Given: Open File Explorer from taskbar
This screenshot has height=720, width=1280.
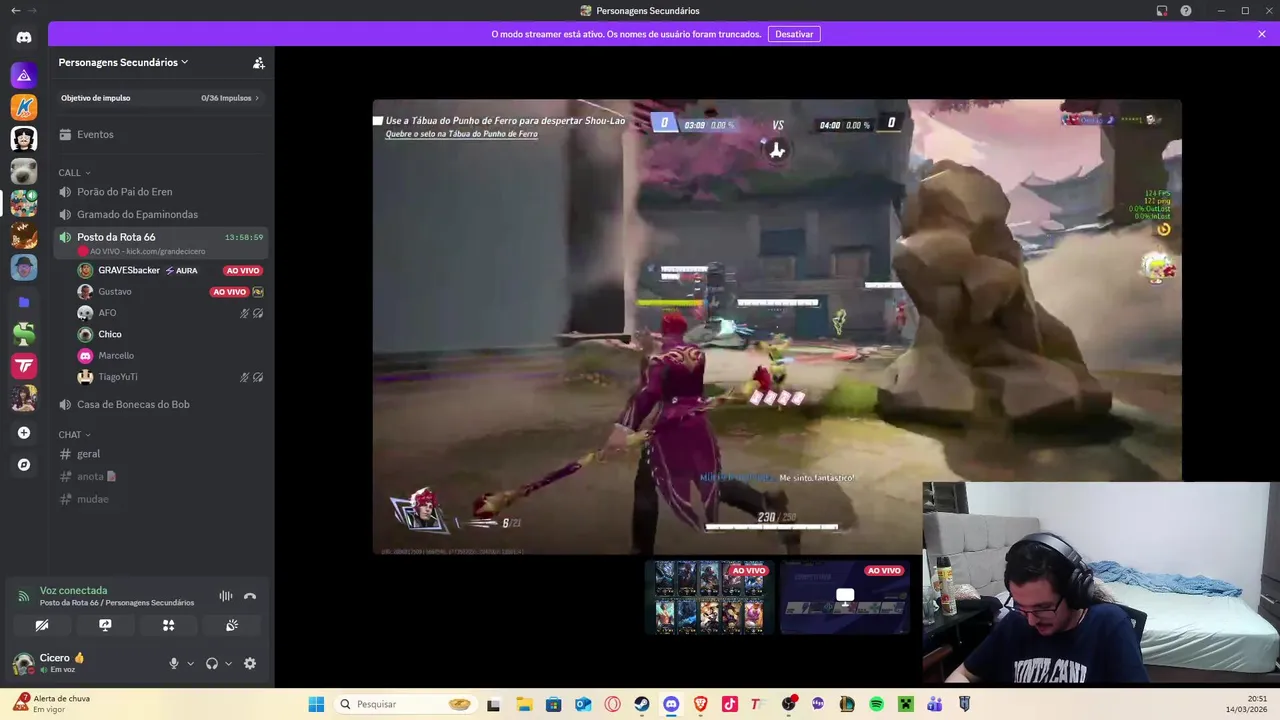Looking at the screenshot, I should pos(524,704).
